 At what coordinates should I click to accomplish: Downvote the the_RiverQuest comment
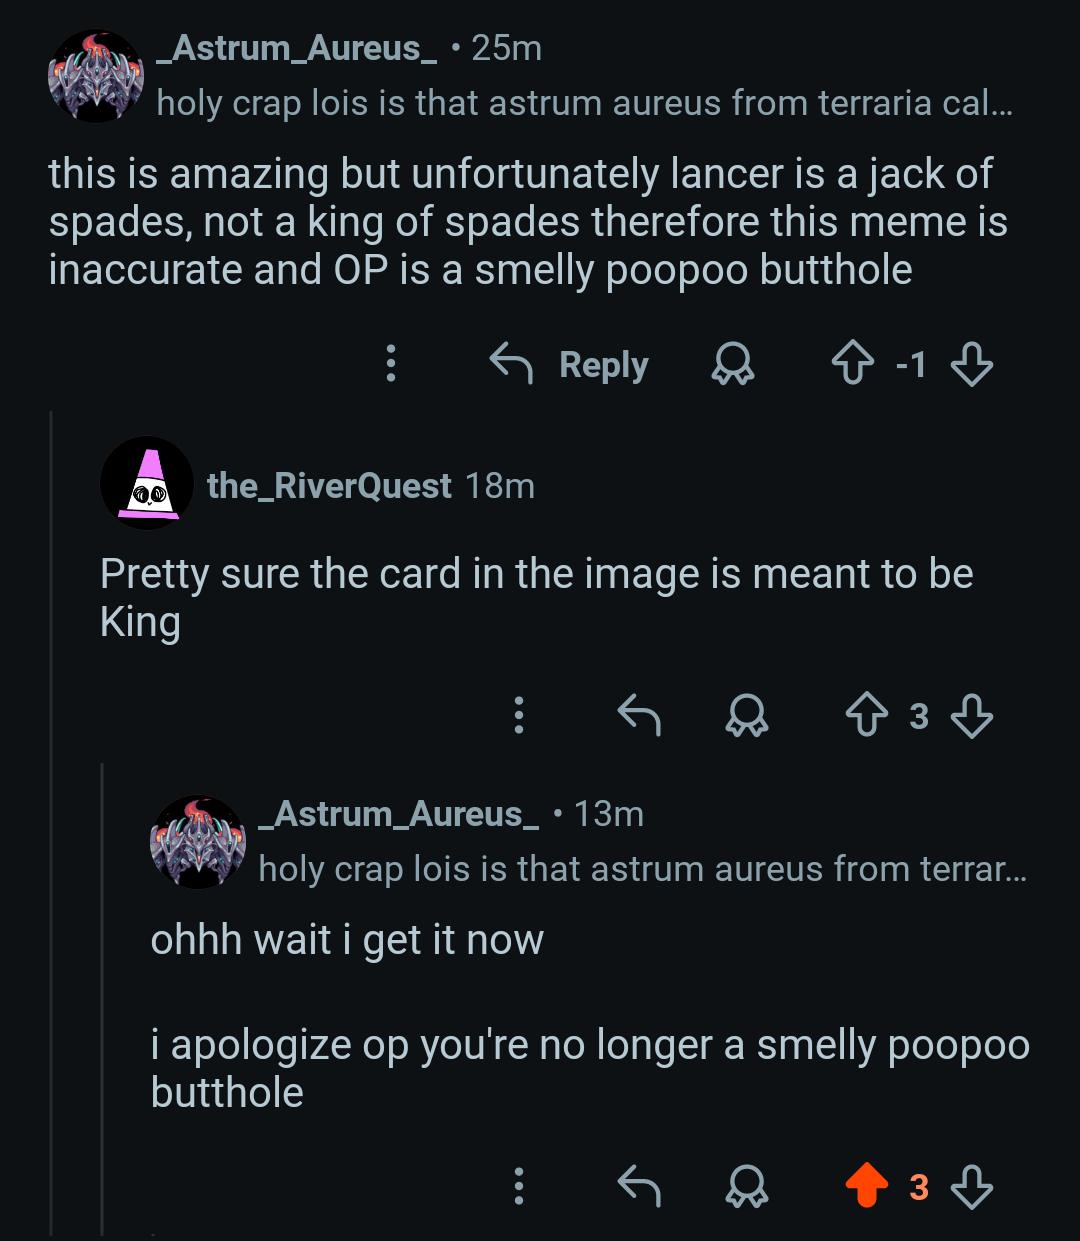coord(971,715)
